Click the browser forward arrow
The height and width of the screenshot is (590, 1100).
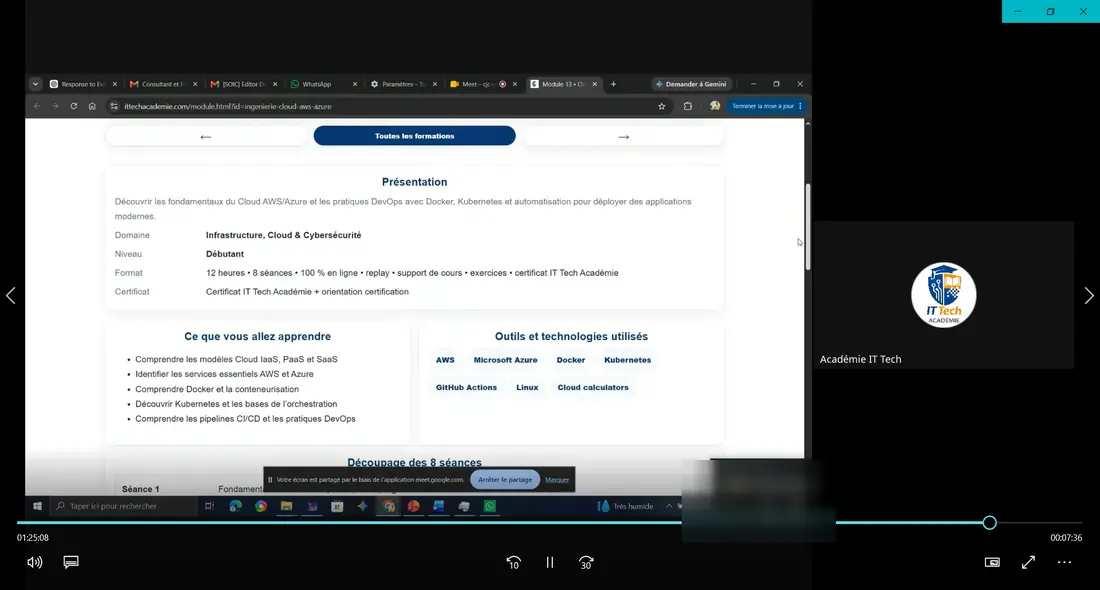pos(55,106)
